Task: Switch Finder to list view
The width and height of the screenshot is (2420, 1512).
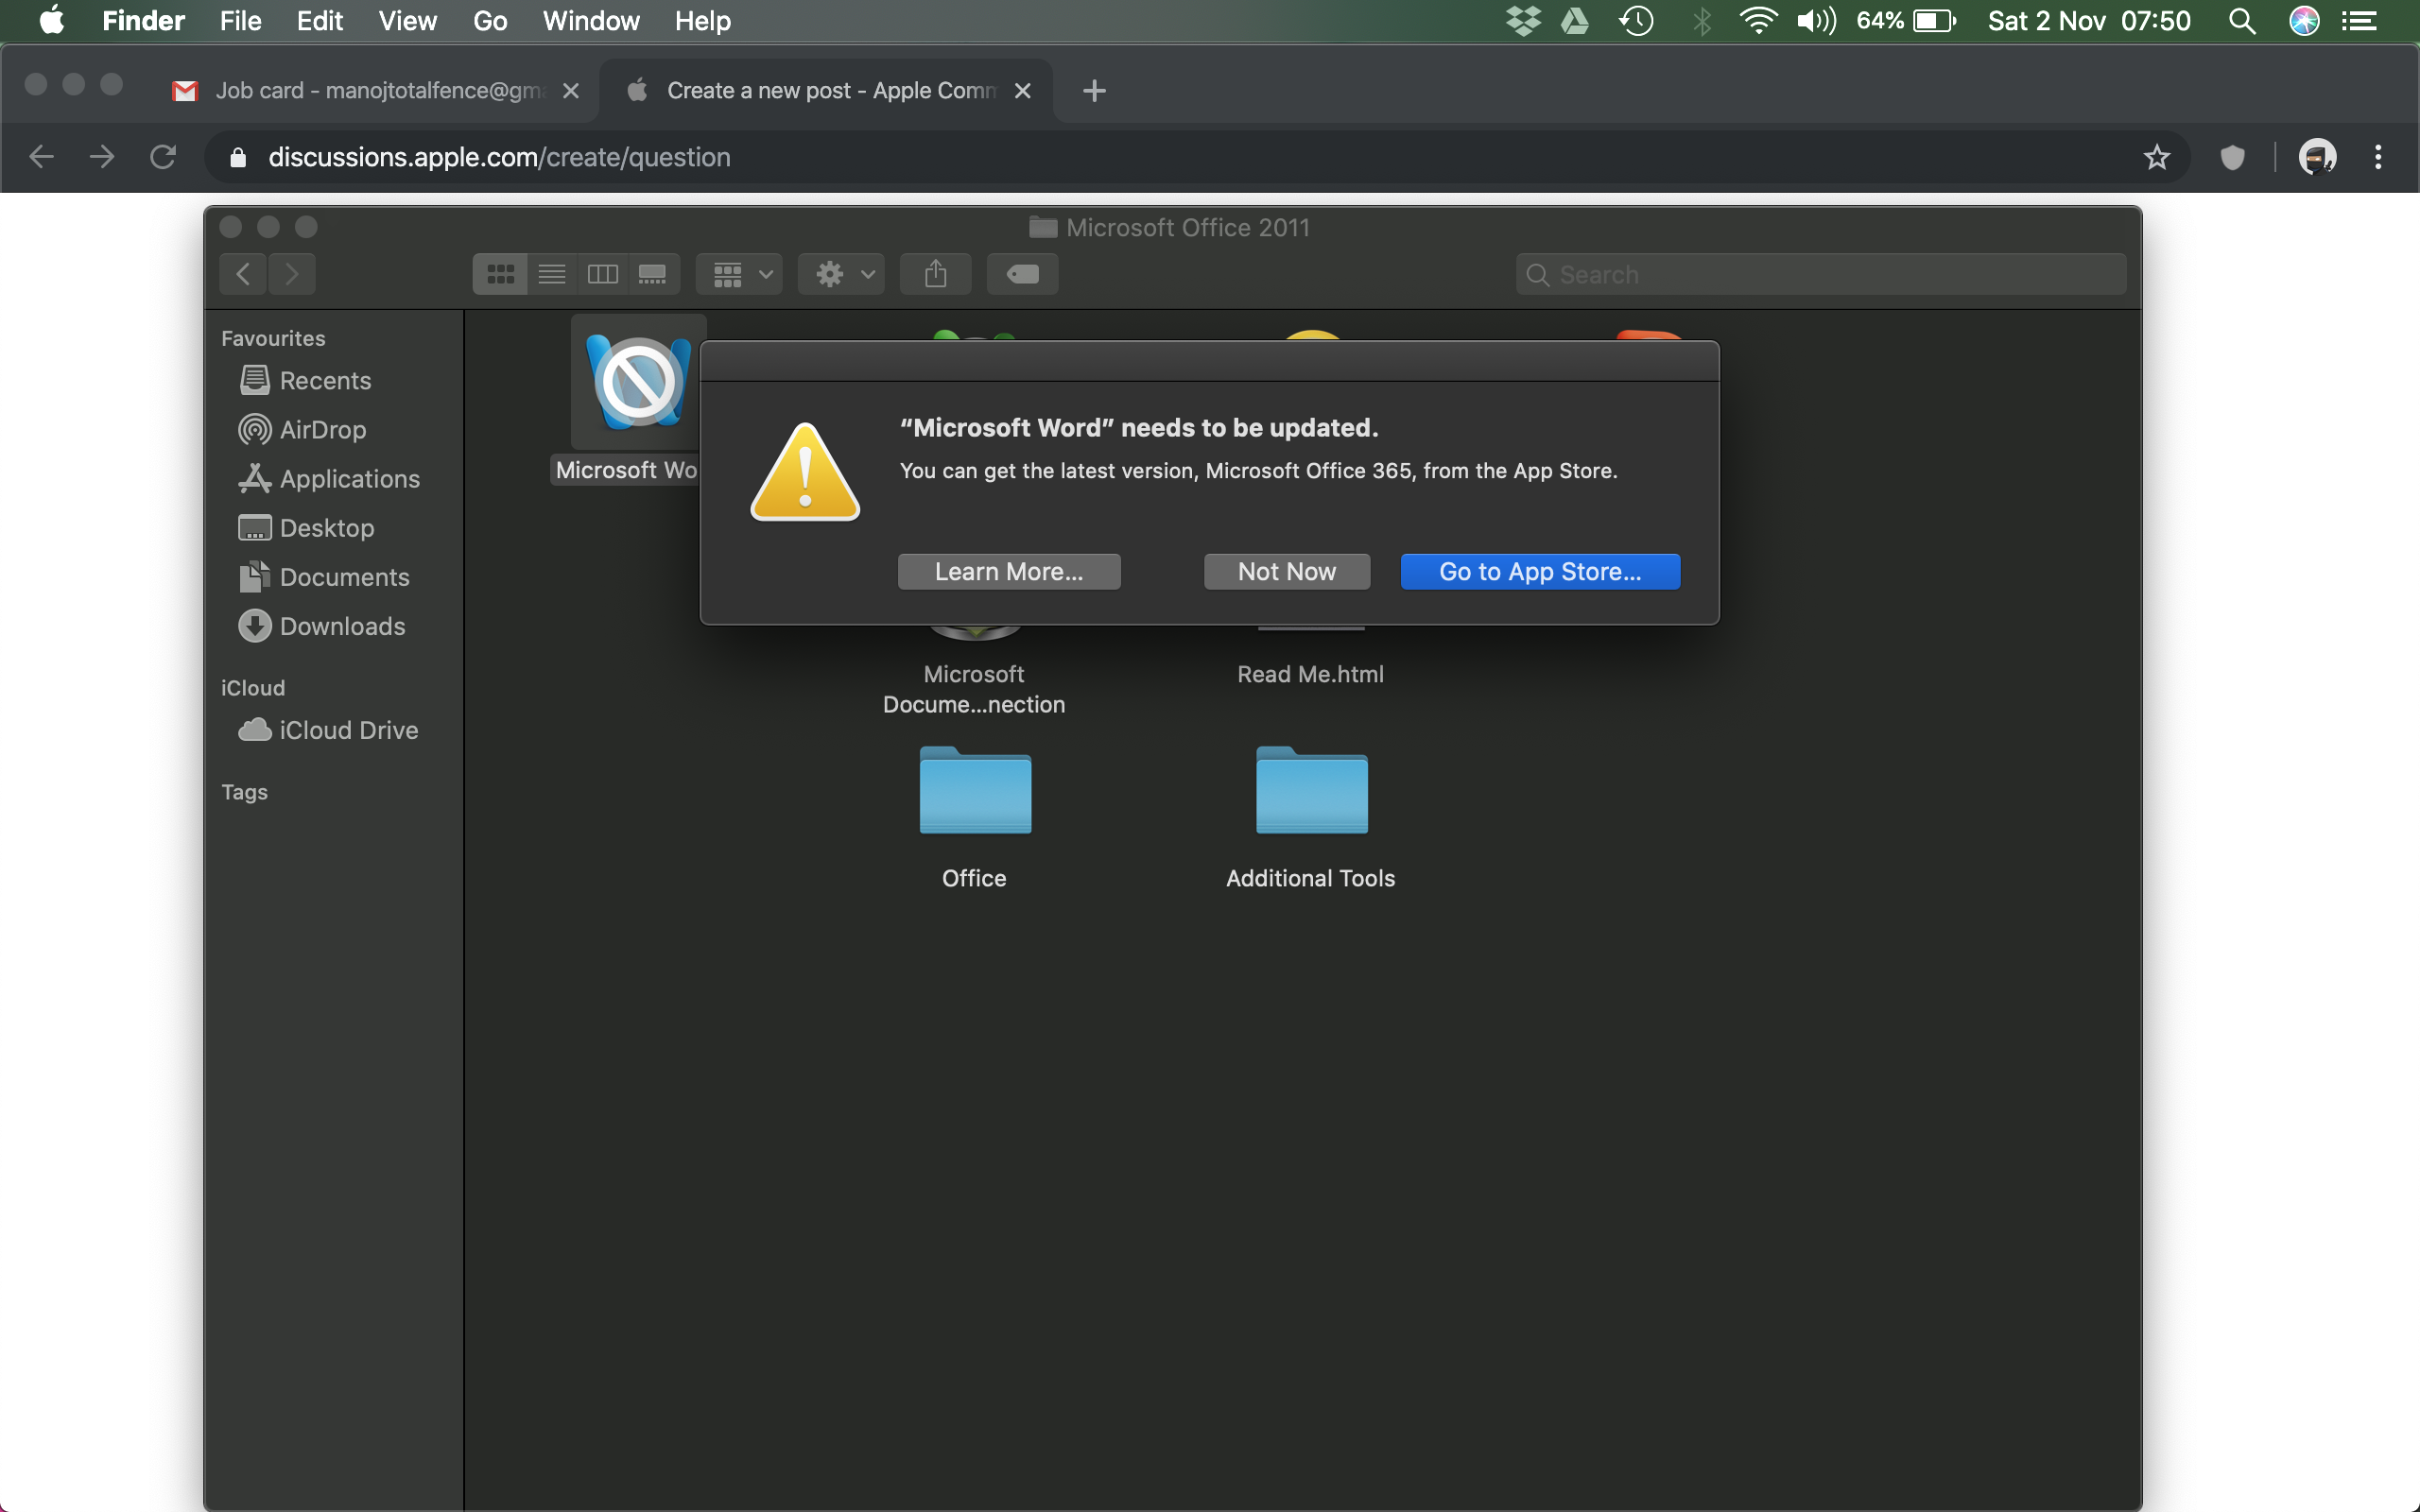Action: [552, 274]
